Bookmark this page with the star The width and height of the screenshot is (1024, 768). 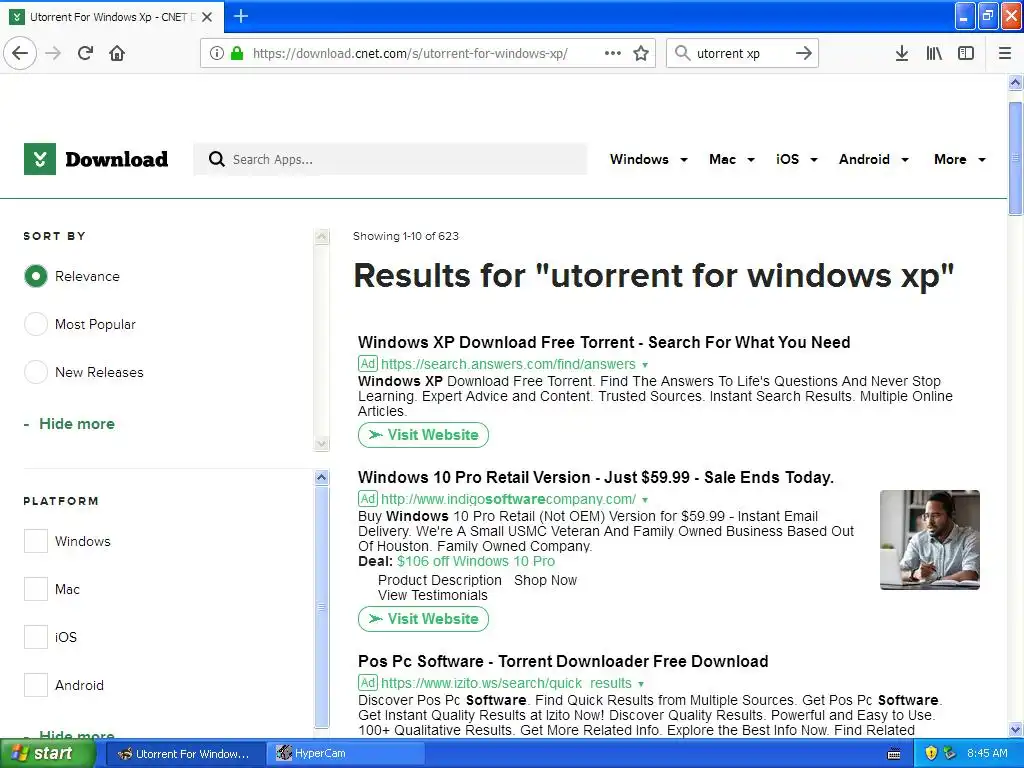pos(641,53)
